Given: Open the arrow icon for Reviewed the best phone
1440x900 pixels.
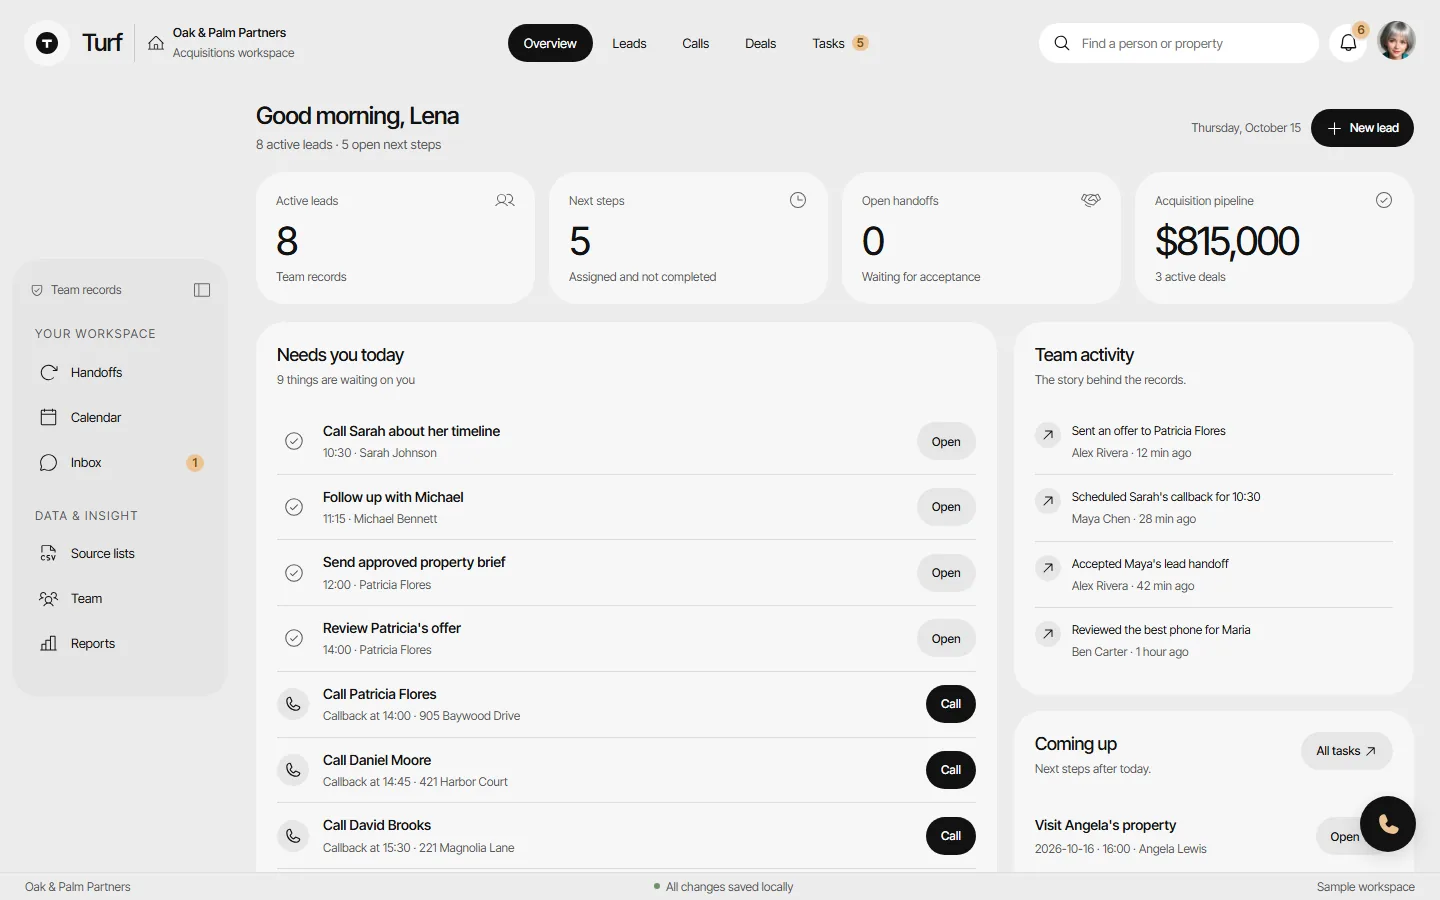Looking at the screenshot, I should click(1047, 634).
